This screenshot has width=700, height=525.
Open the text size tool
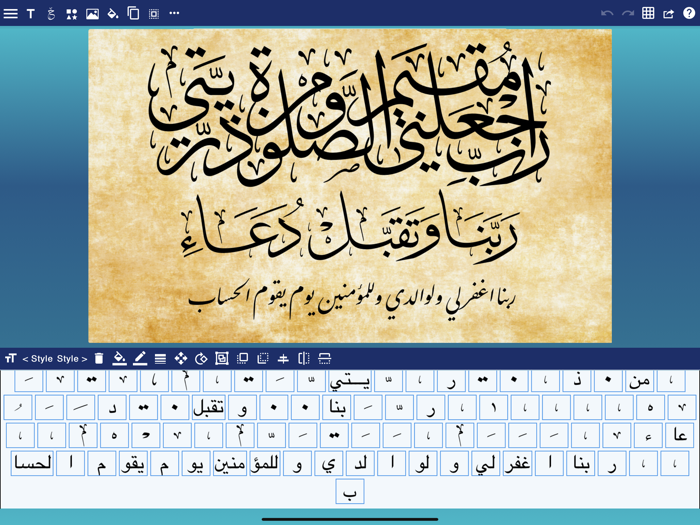pos(11,359)
